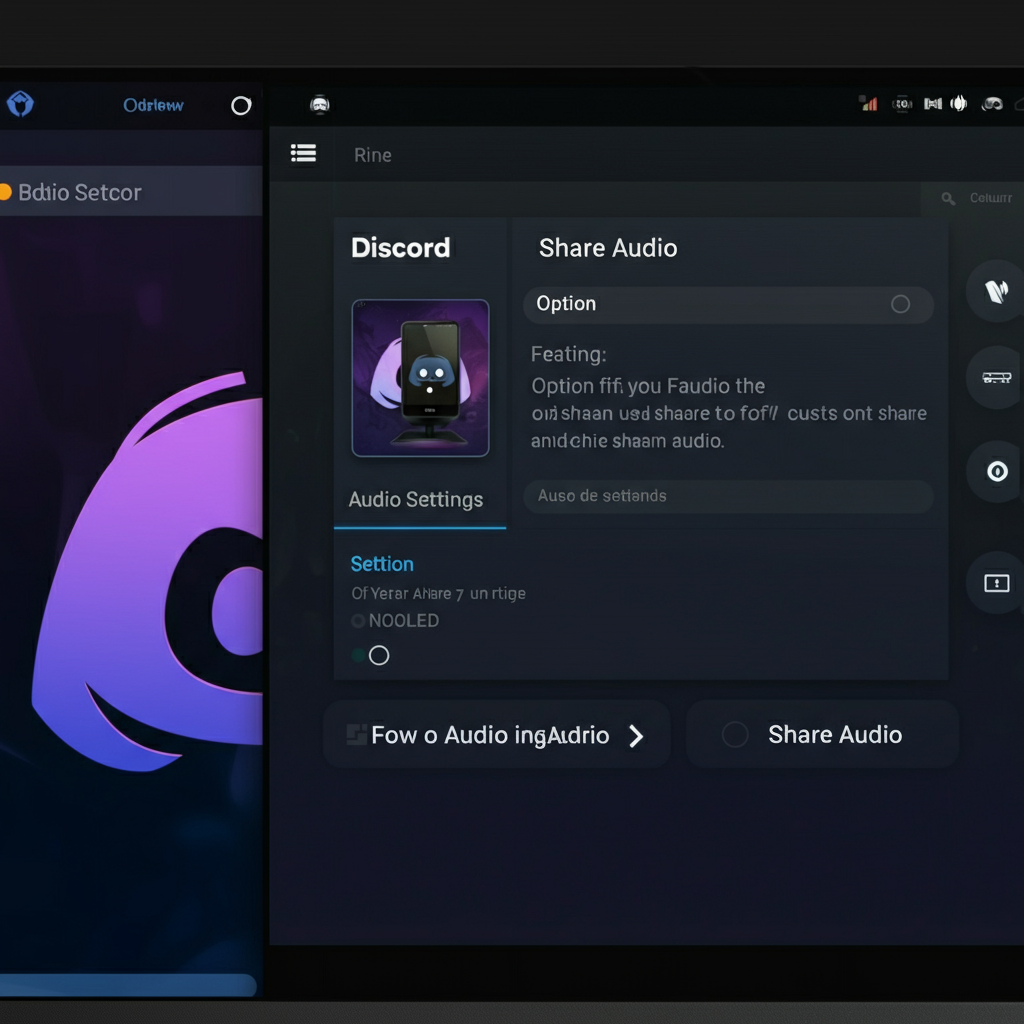The width and height of the screenshot is (1024, 1024).
Task: Click the Feating: description label
Action: point(568,354)
